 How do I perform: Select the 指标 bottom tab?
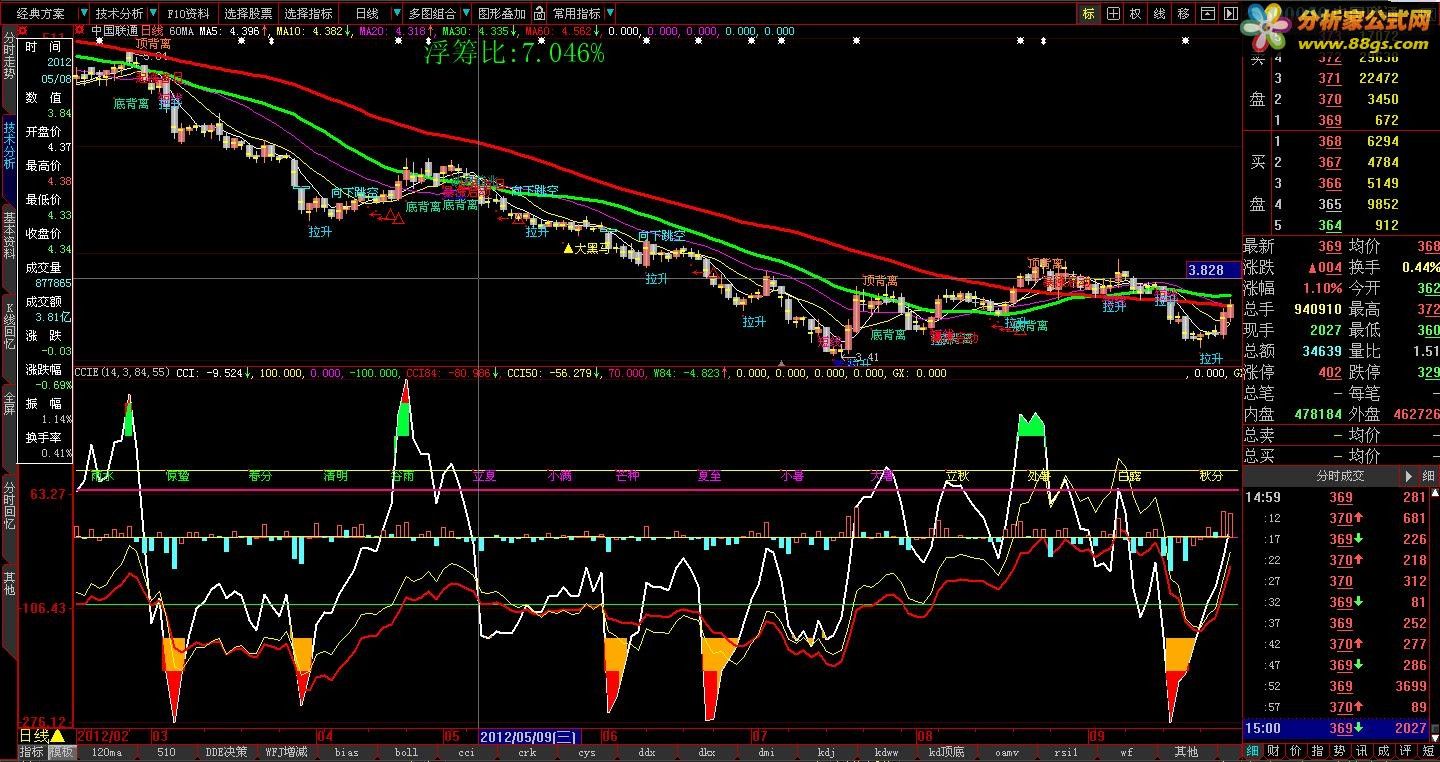[x=32, y=752]
